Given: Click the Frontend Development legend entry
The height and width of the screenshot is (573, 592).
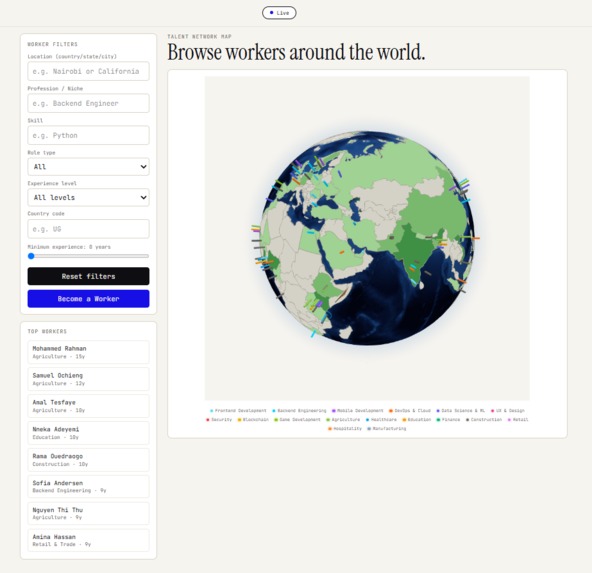Looking at the screenshot, I should [238, 410].
